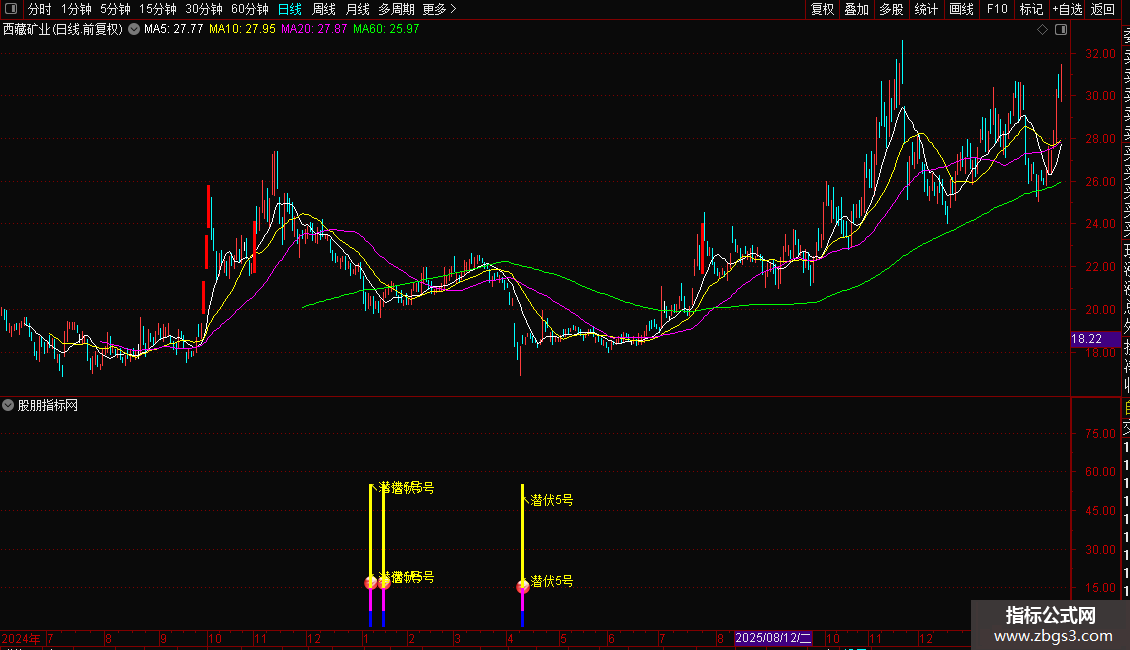The height and width of the screenshot is (650, 1130).
Task: Click the 西藏矿业(日线.前复权) chart title
Action: coord(63,30)
